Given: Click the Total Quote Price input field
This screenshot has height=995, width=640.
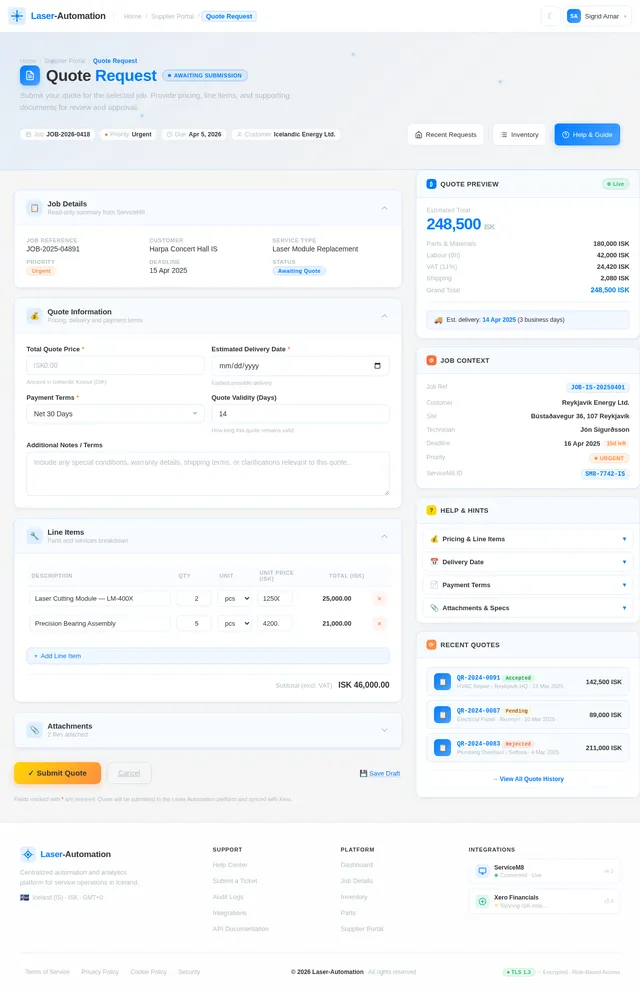Looking at the screenshot, I should click(x=115, y=366).
